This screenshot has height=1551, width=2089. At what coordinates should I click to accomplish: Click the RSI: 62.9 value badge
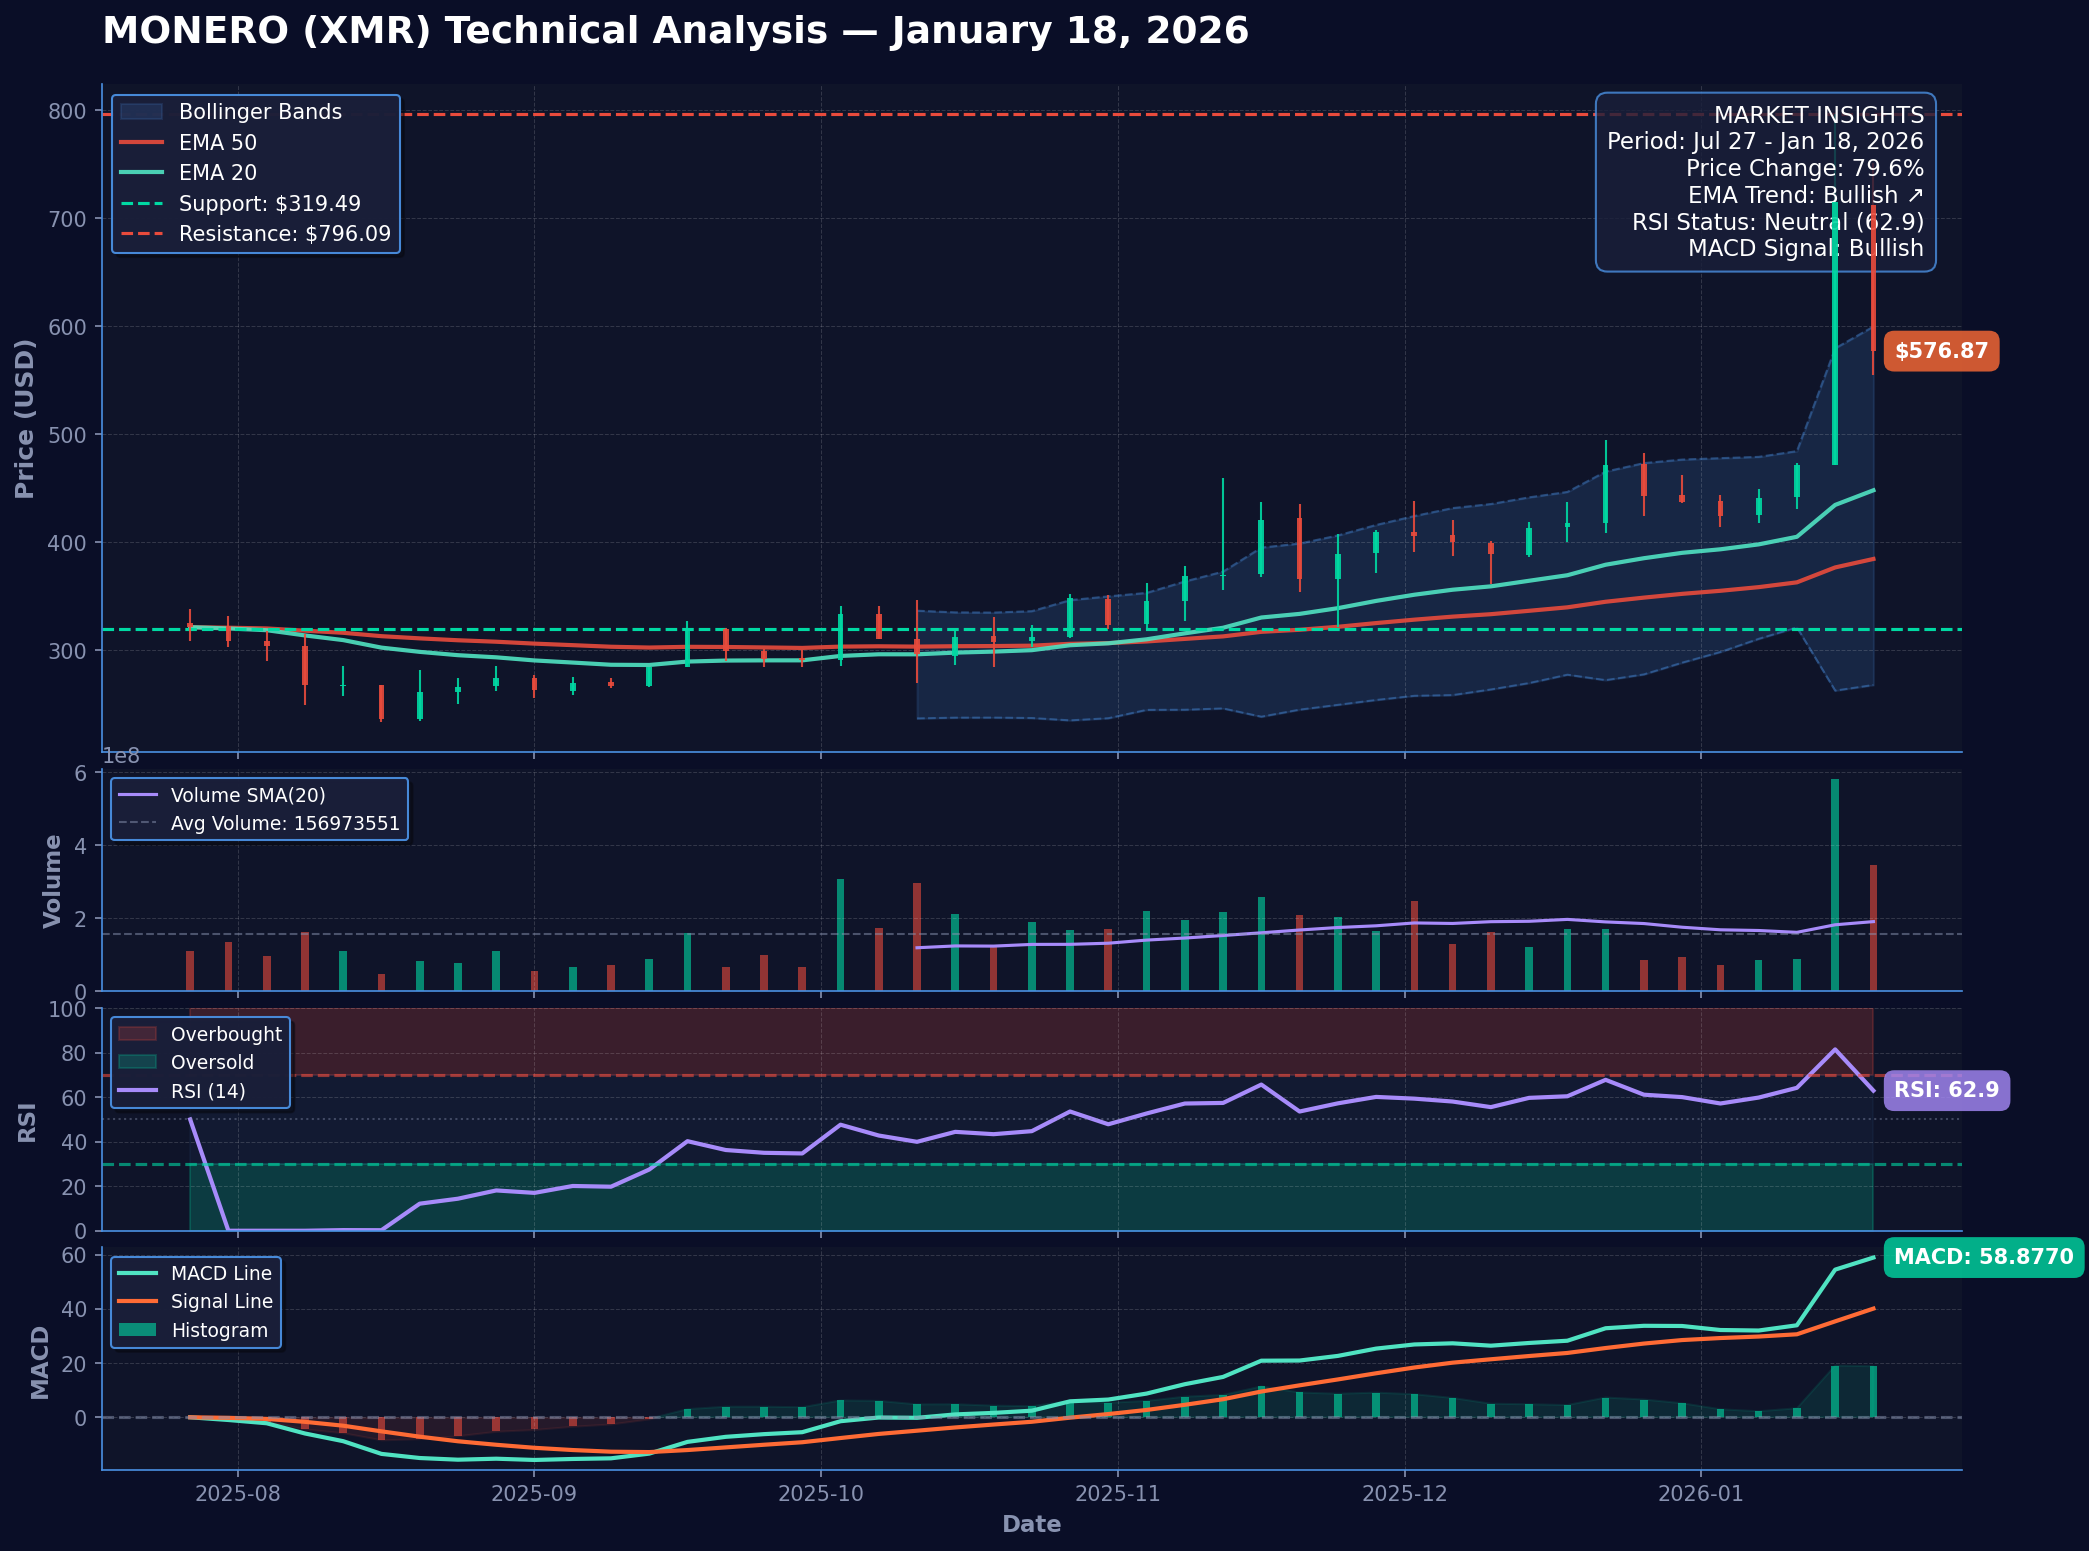click(1945, 1089)
